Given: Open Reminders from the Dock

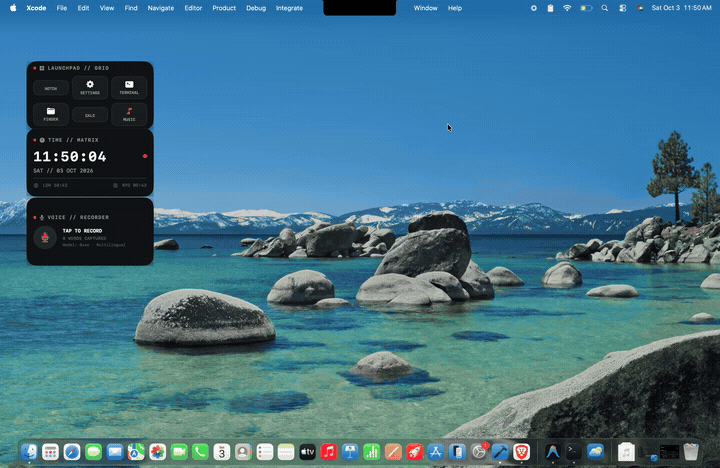Looking at the screenshot, I should pyautogui.click(x=265, y=452).
